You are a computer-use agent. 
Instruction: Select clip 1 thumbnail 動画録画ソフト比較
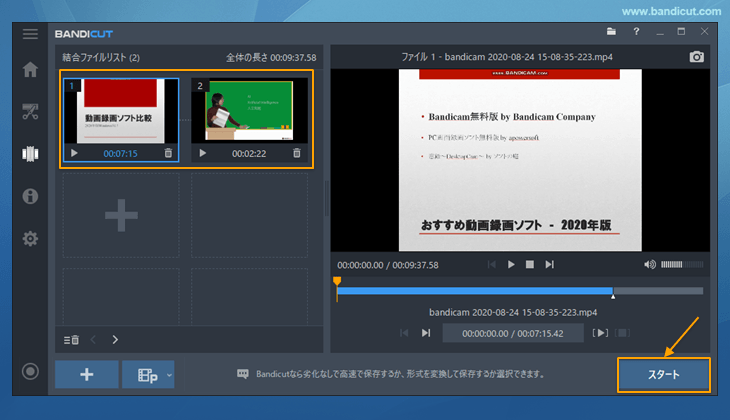pyautogui.click(x=121, y=111)
